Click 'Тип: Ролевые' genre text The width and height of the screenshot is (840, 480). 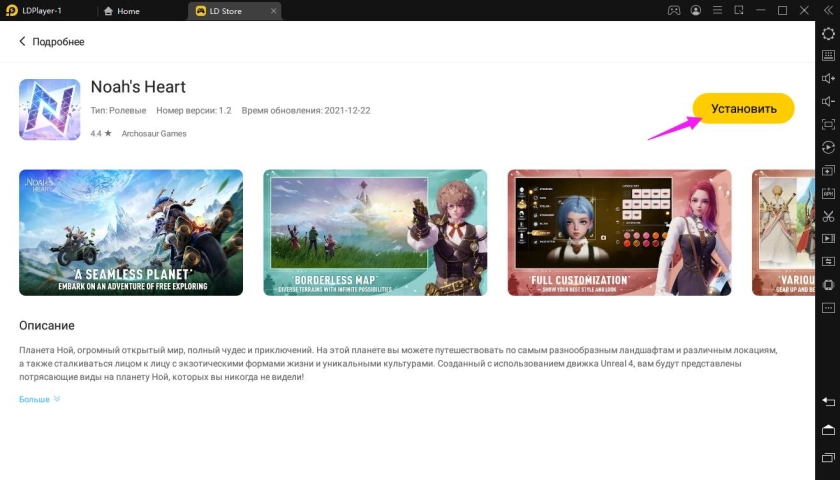(118, 110)
